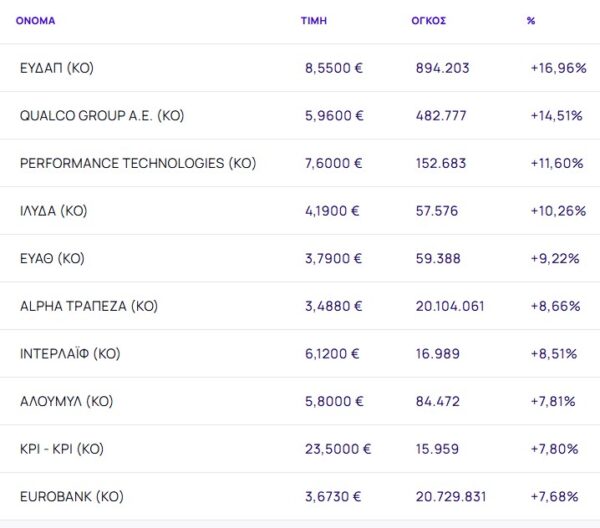Open the ΕΥΔΑΠ (ΚΟ) stock link
600x528 pixels.
pyautogui.click(x=56, y=68)
